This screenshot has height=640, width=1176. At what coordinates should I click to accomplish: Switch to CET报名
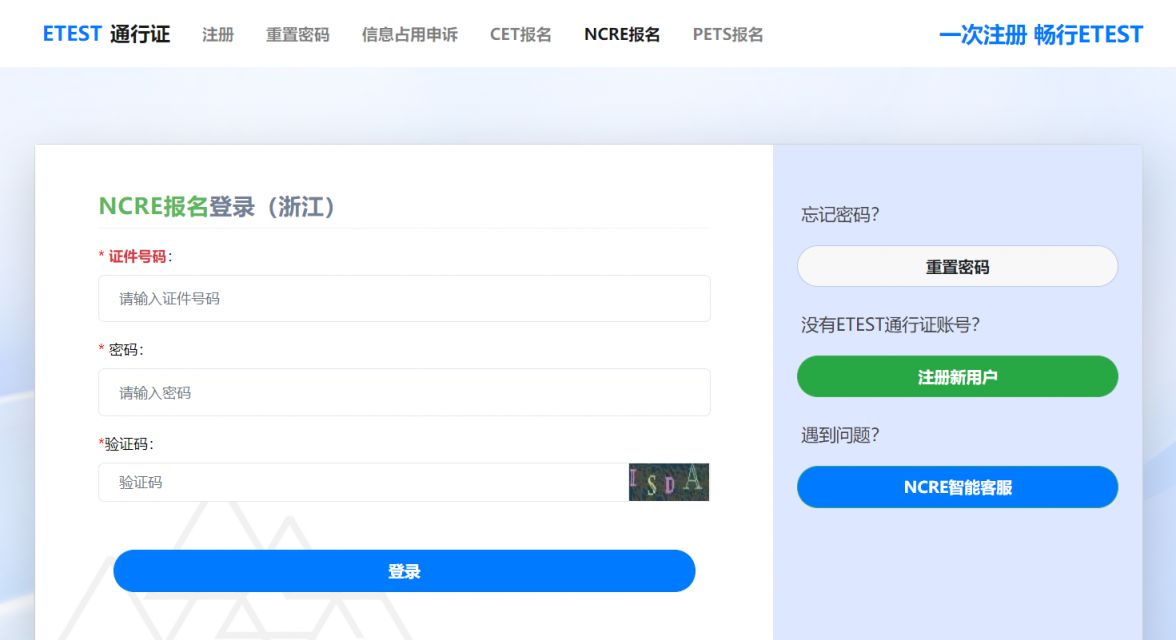pyautogui.click(x=520, y=35)
